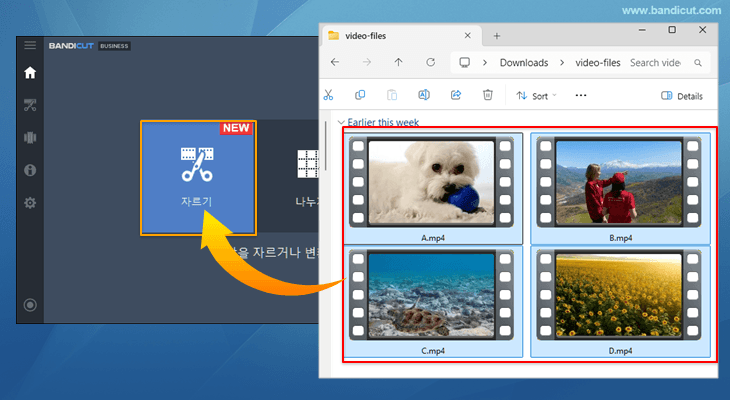Click the Explorer Rename icon
Viewport: 730px width, 400px height.
(424, 95)
